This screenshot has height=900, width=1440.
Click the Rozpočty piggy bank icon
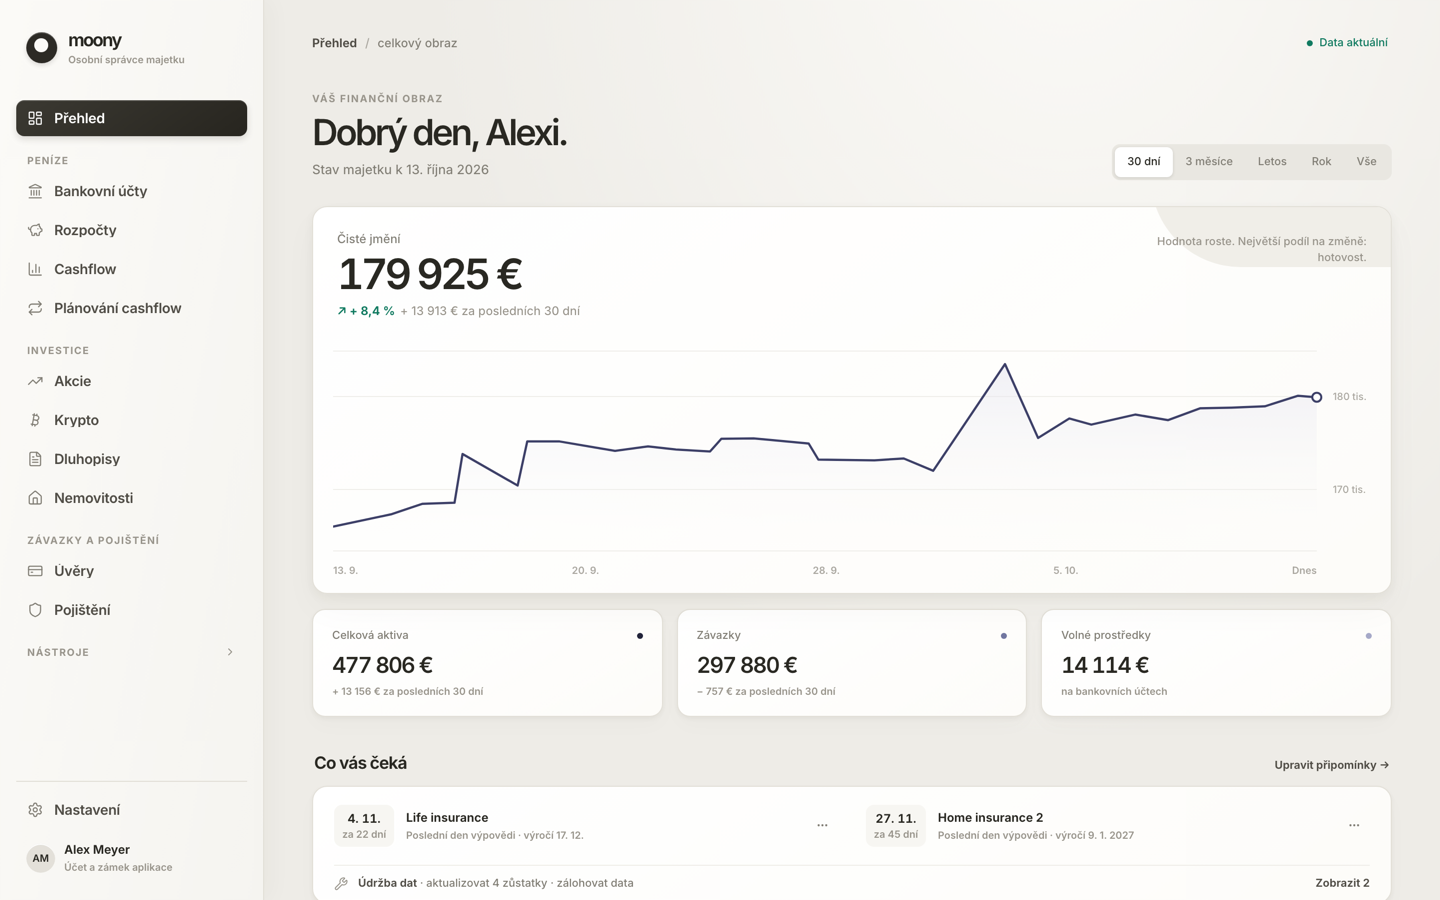coord(35,230)
